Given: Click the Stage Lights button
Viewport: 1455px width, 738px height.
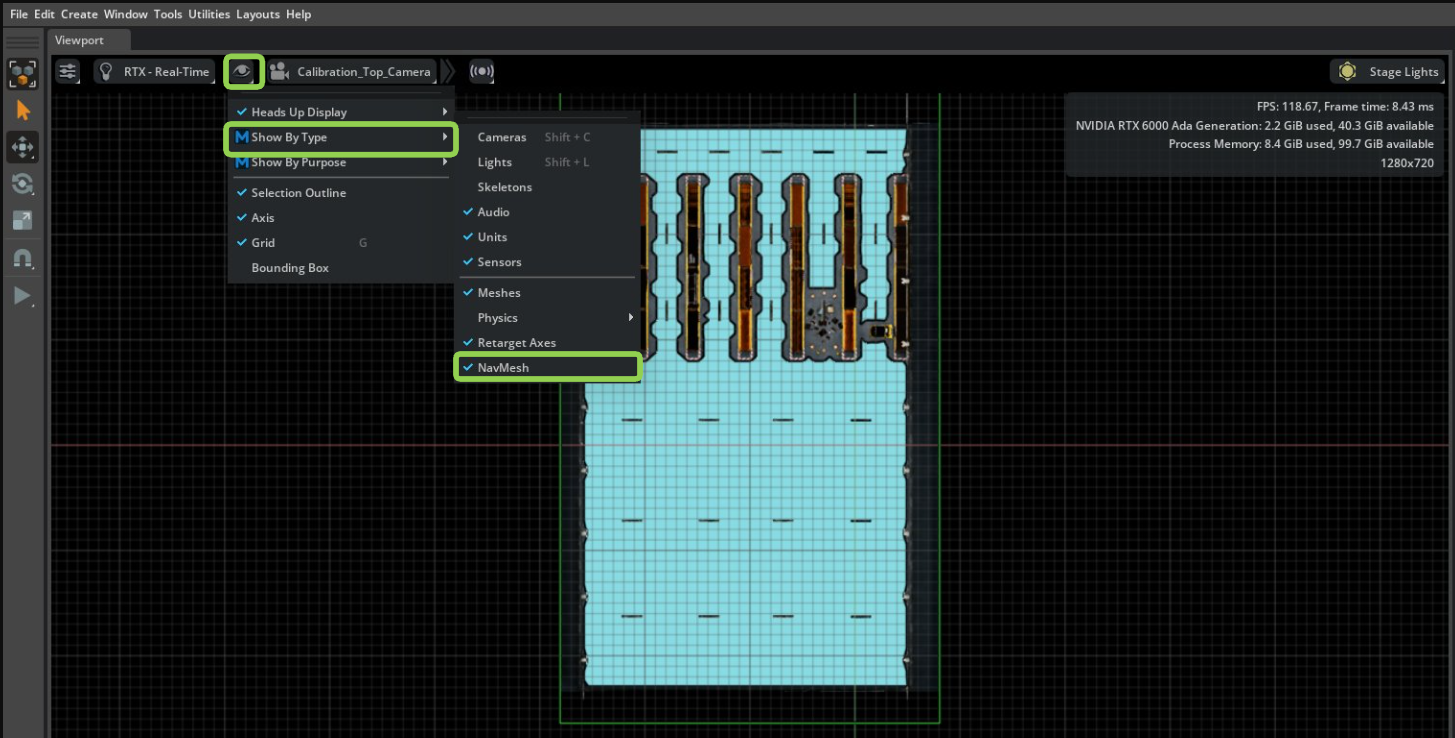Looking at the screenshot, I should (1391, 72).
